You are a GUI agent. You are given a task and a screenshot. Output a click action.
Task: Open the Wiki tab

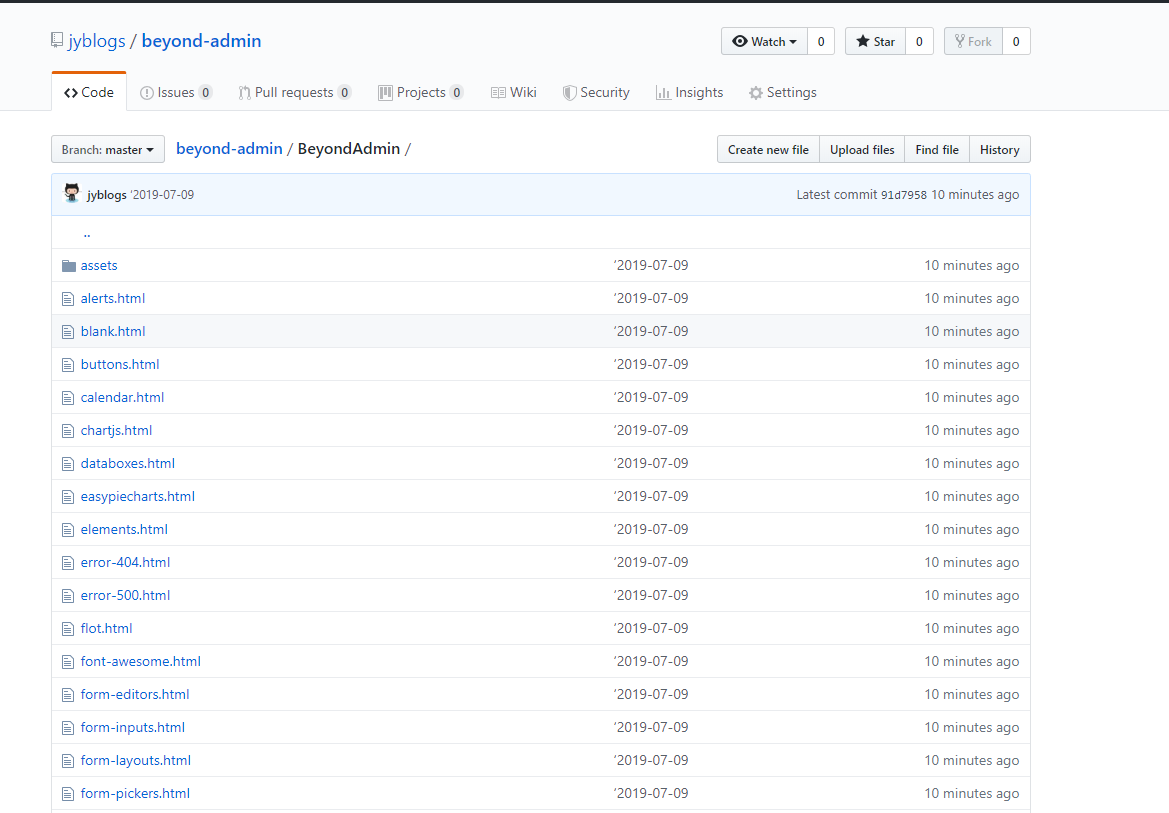[x=514, y=92]
